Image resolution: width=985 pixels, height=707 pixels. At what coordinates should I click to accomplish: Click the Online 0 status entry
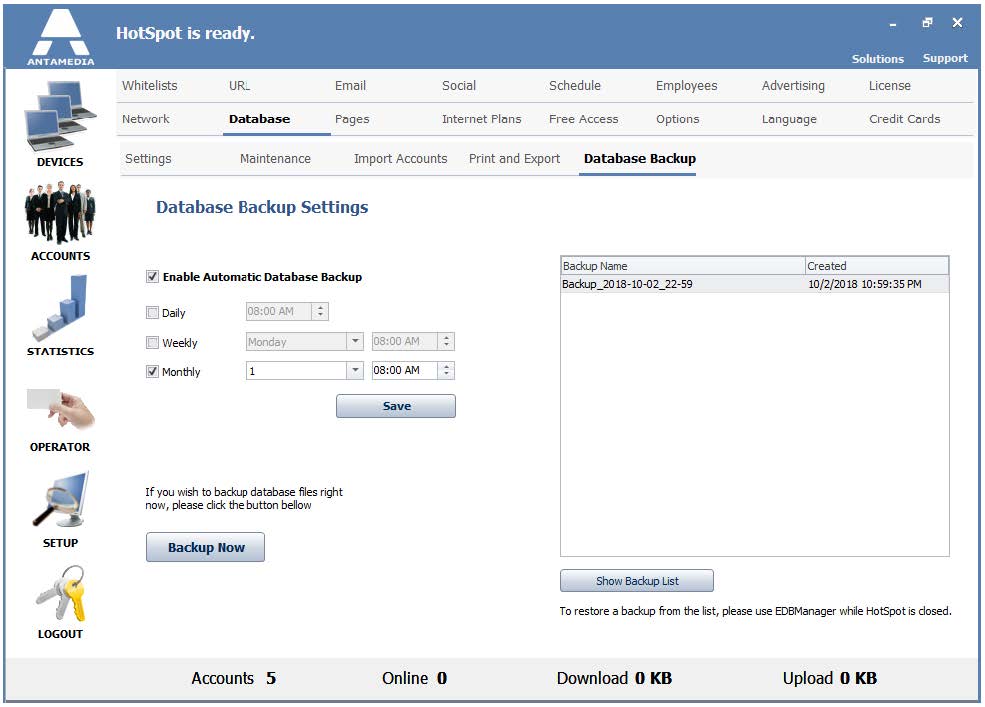(x=415, y=678)
